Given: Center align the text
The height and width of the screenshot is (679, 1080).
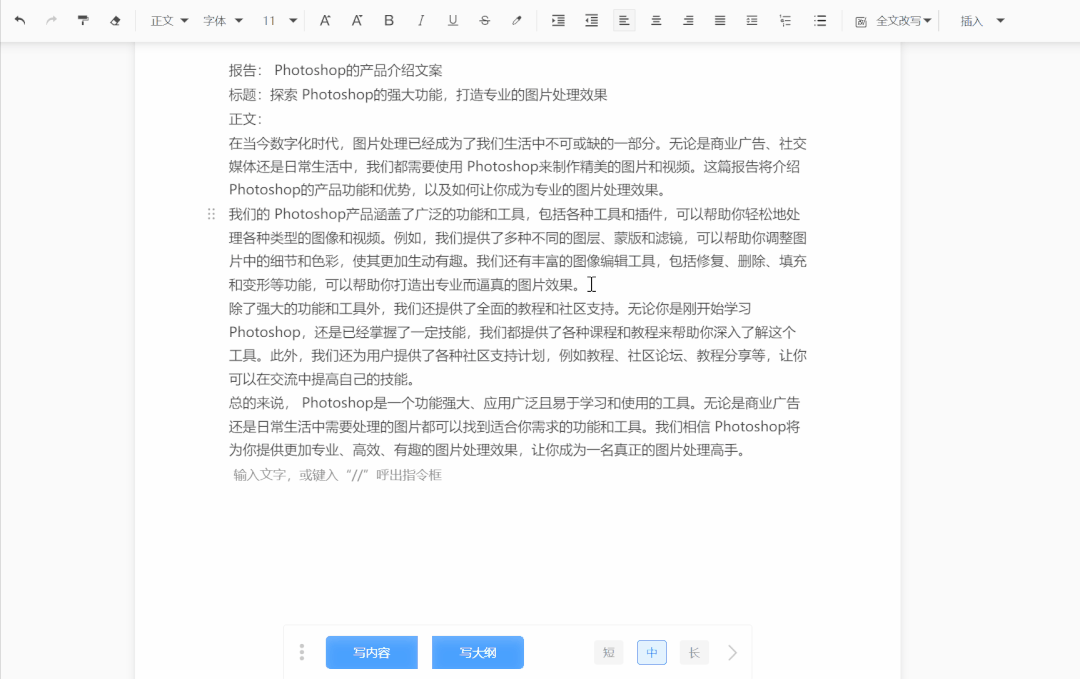Looking at the screenshot, I should pyautogui.click(x=656, y=21).
